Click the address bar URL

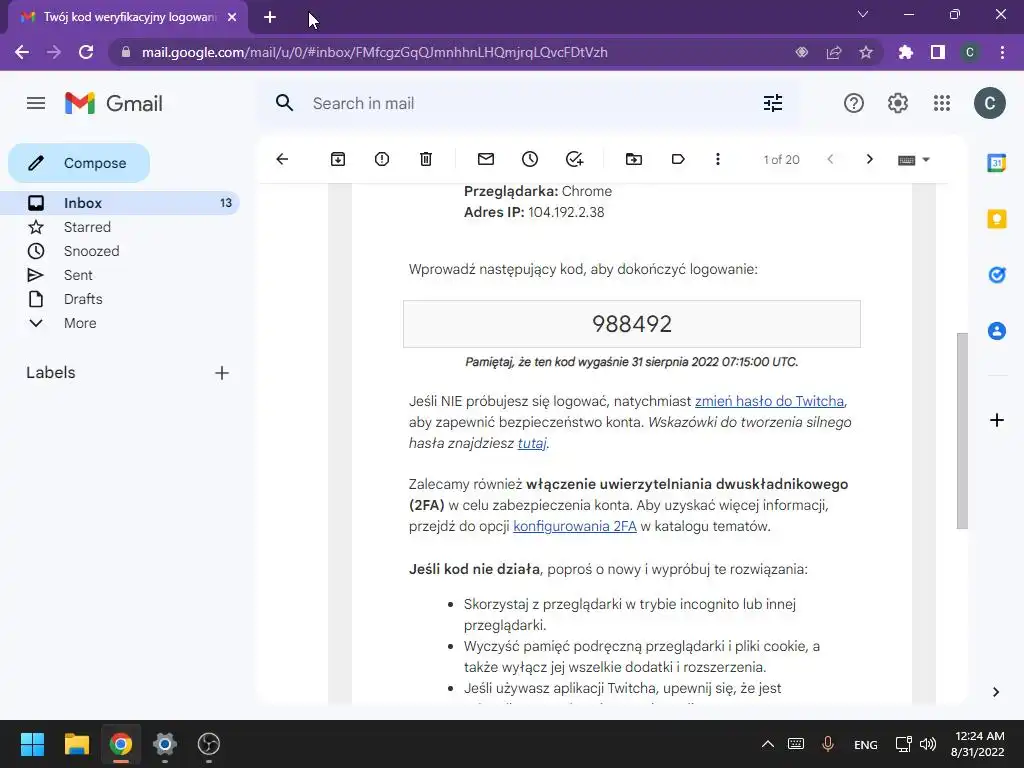(374, 52)
